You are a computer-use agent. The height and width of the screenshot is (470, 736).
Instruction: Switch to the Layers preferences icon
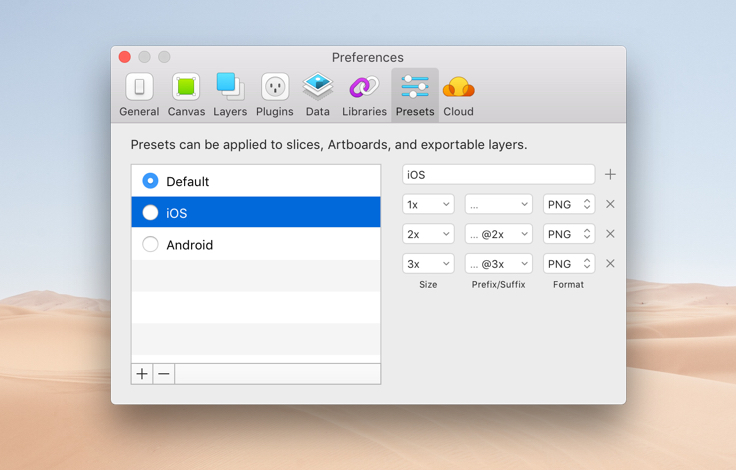point(230,95)
